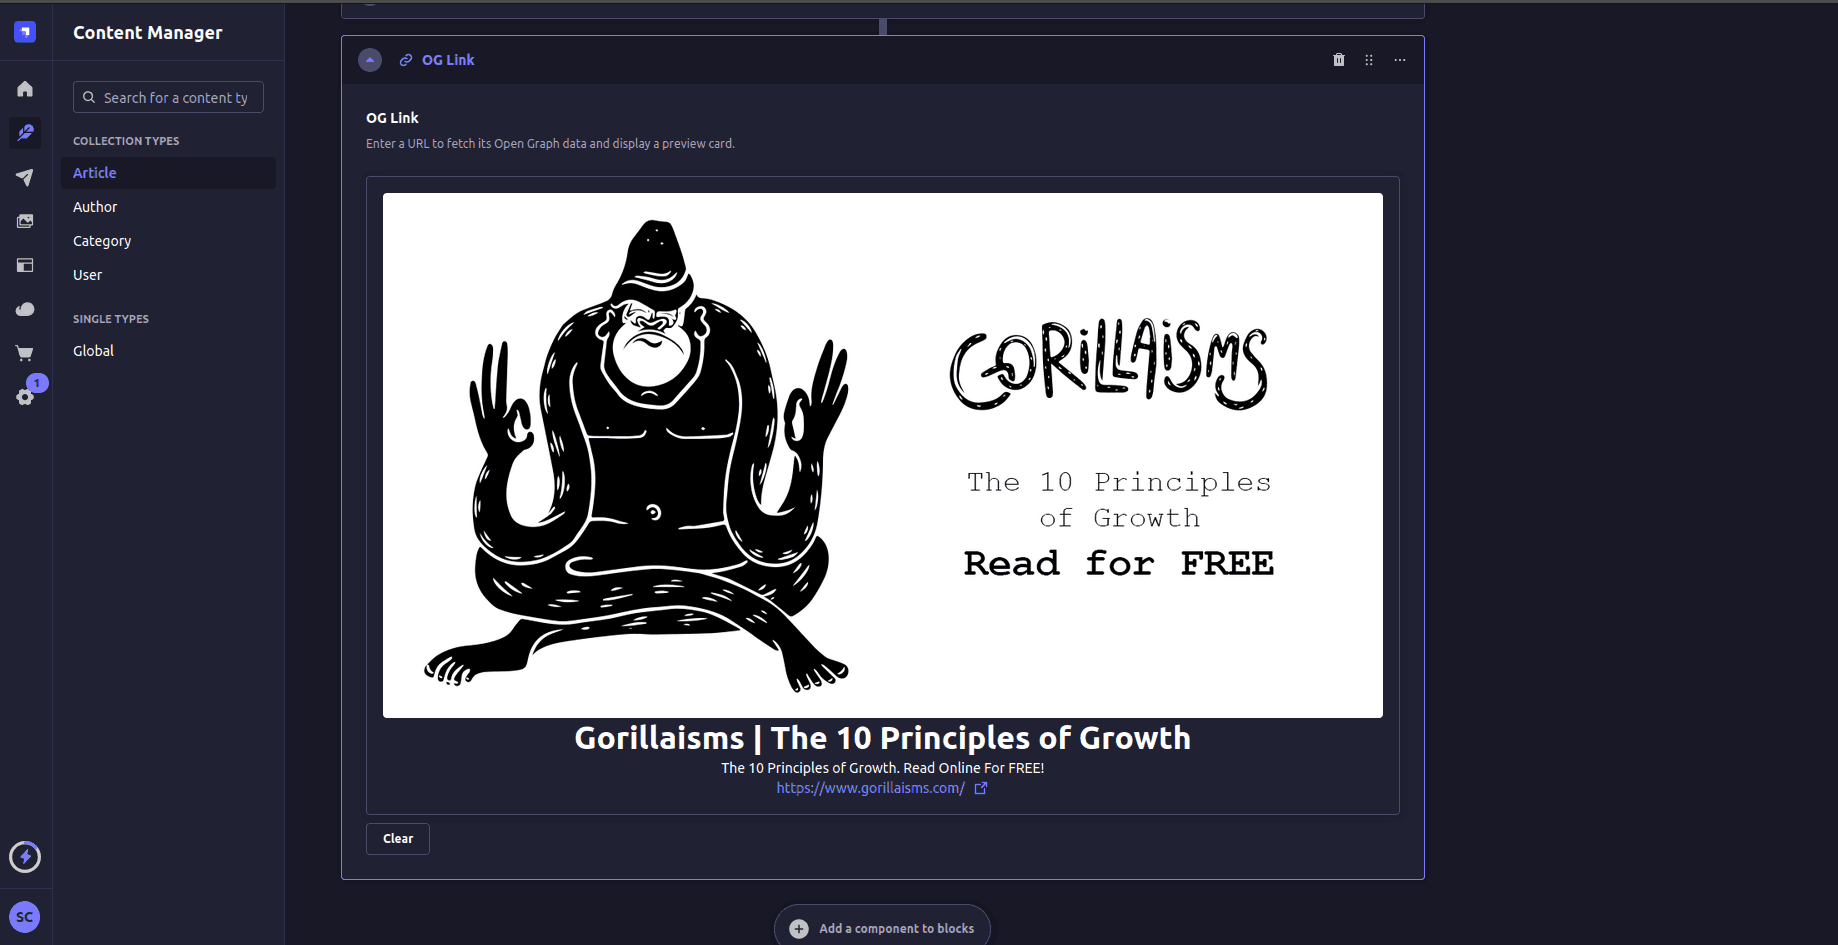
Task: Open the gorillaisms.com link
Action: click(x=871, y=788)
